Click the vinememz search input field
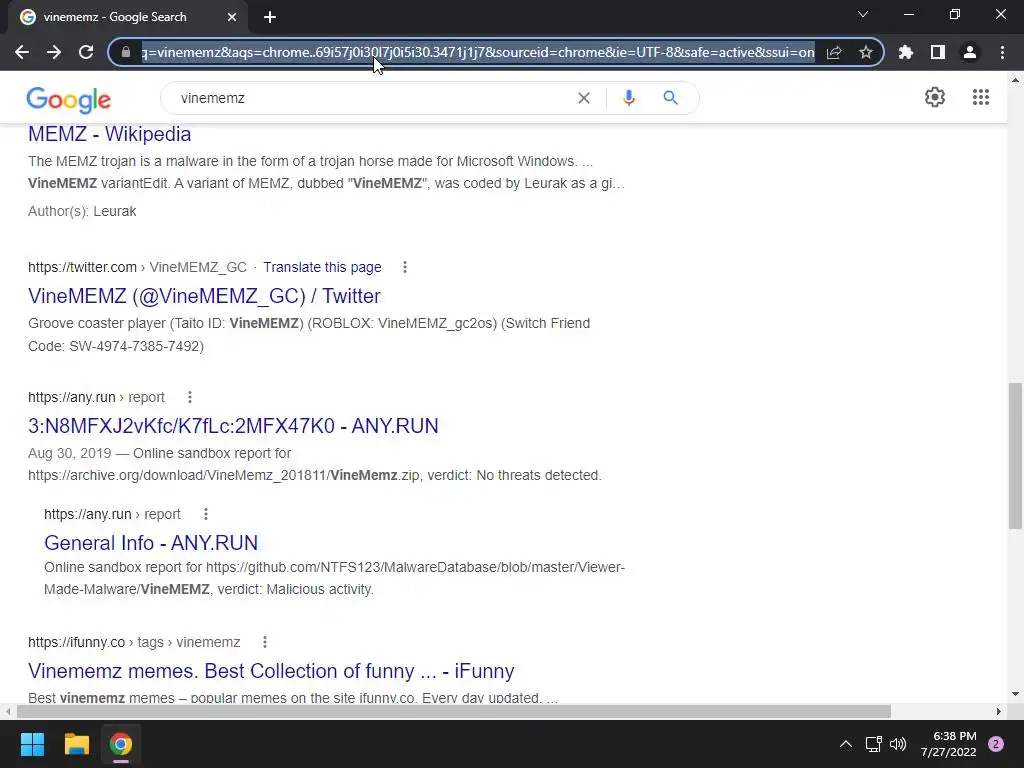 pos(372,98)
